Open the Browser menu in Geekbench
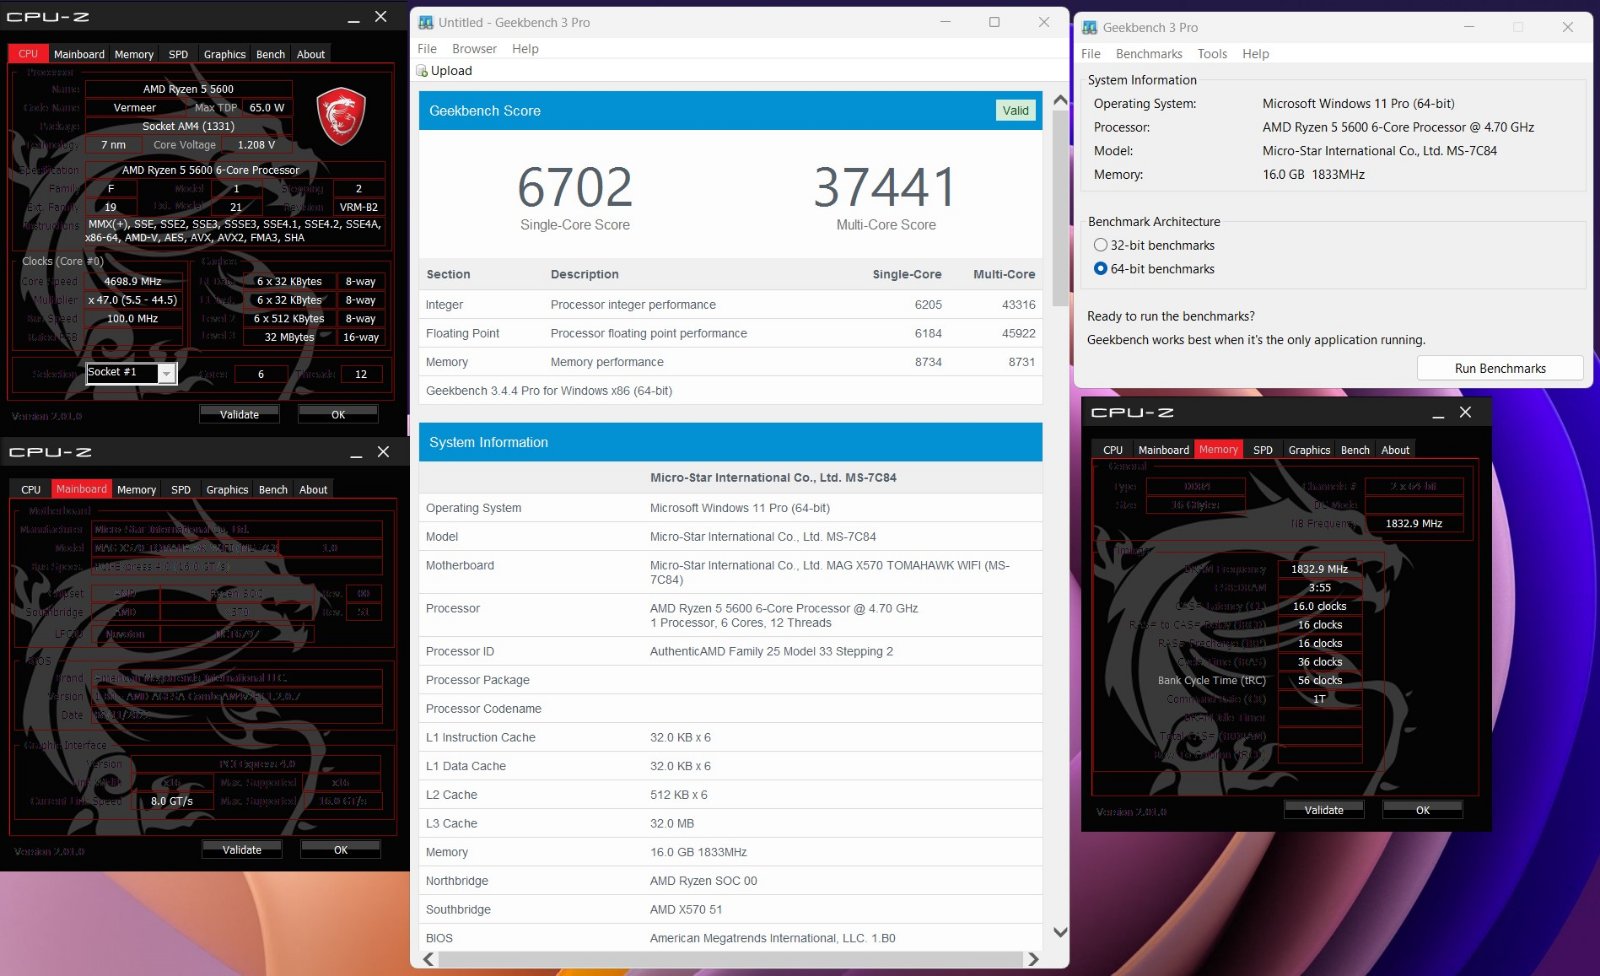This screenshot has width=1600, height=976. click(474, 49)
